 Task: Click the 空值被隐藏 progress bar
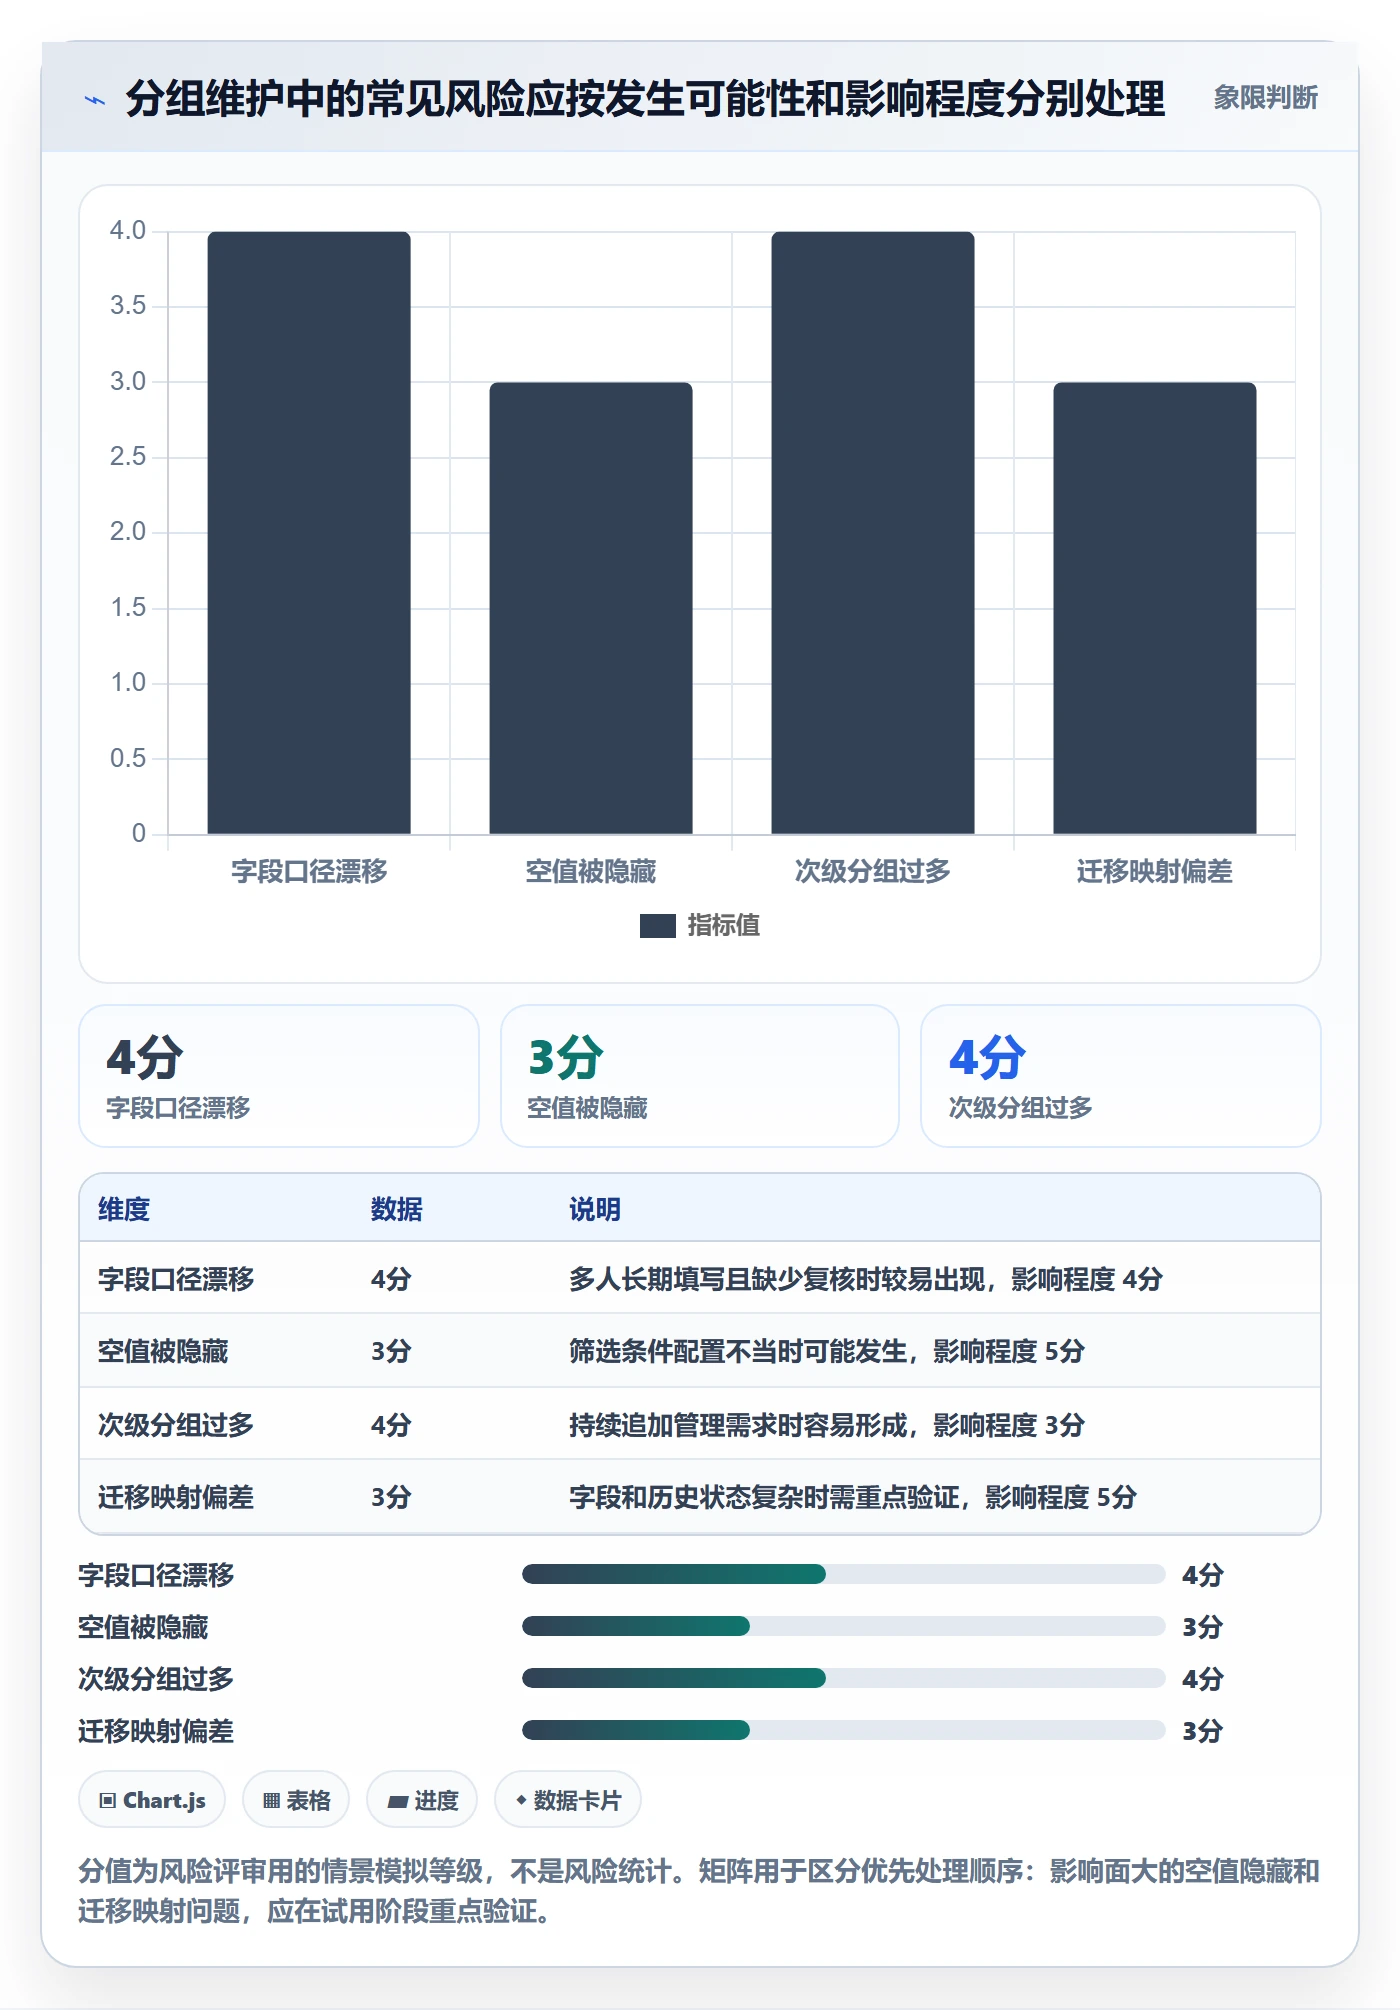point(844,1627)
